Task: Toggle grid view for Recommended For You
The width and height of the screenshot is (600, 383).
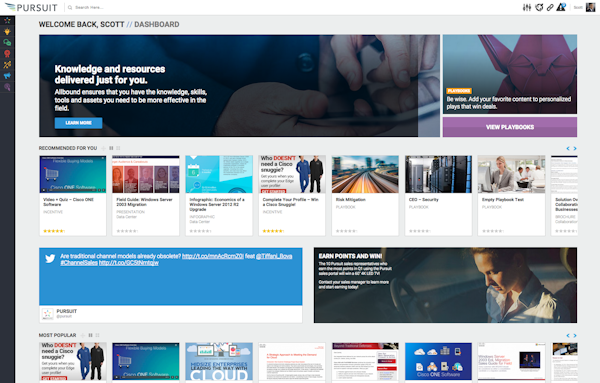Action: [119, 148]
